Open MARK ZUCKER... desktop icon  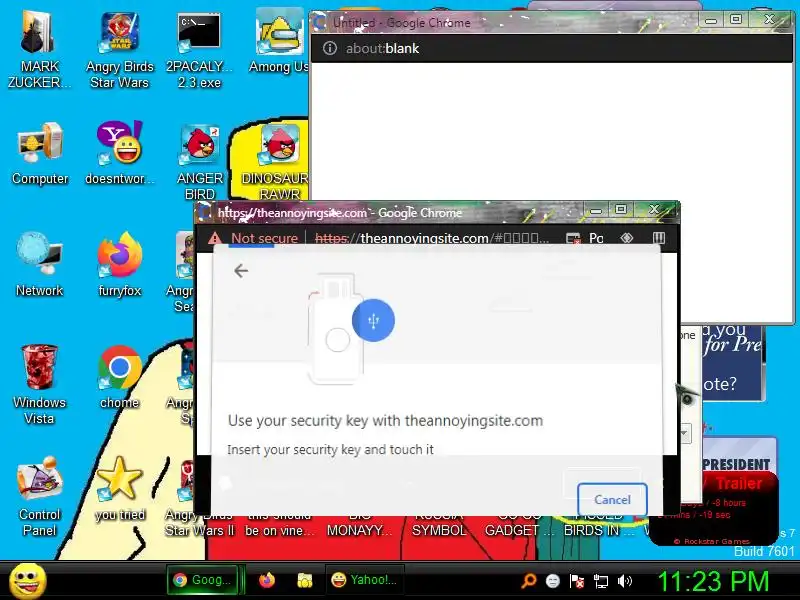pos(39,49)
